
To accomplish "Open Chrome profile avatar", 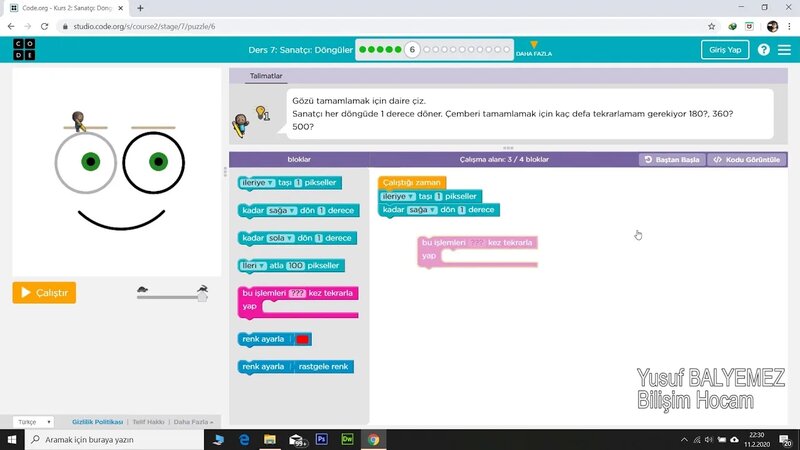I will (x=772, y=27).
